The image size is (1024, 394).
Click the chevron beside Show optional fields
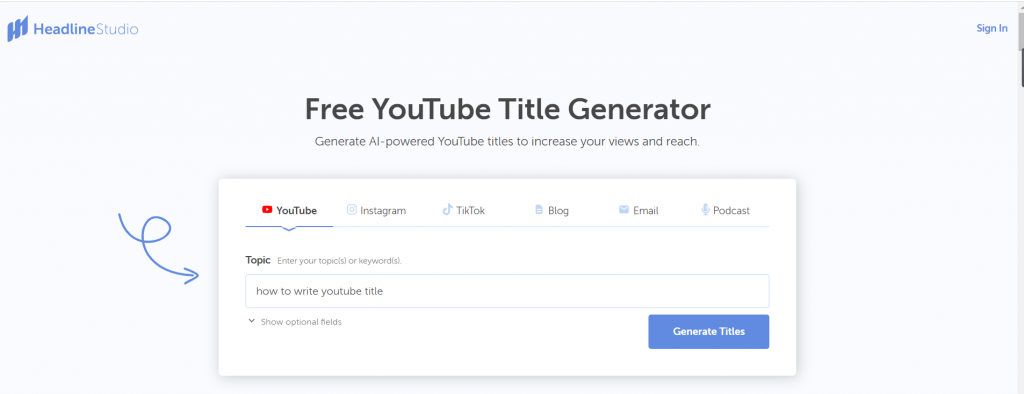(251, 321)
